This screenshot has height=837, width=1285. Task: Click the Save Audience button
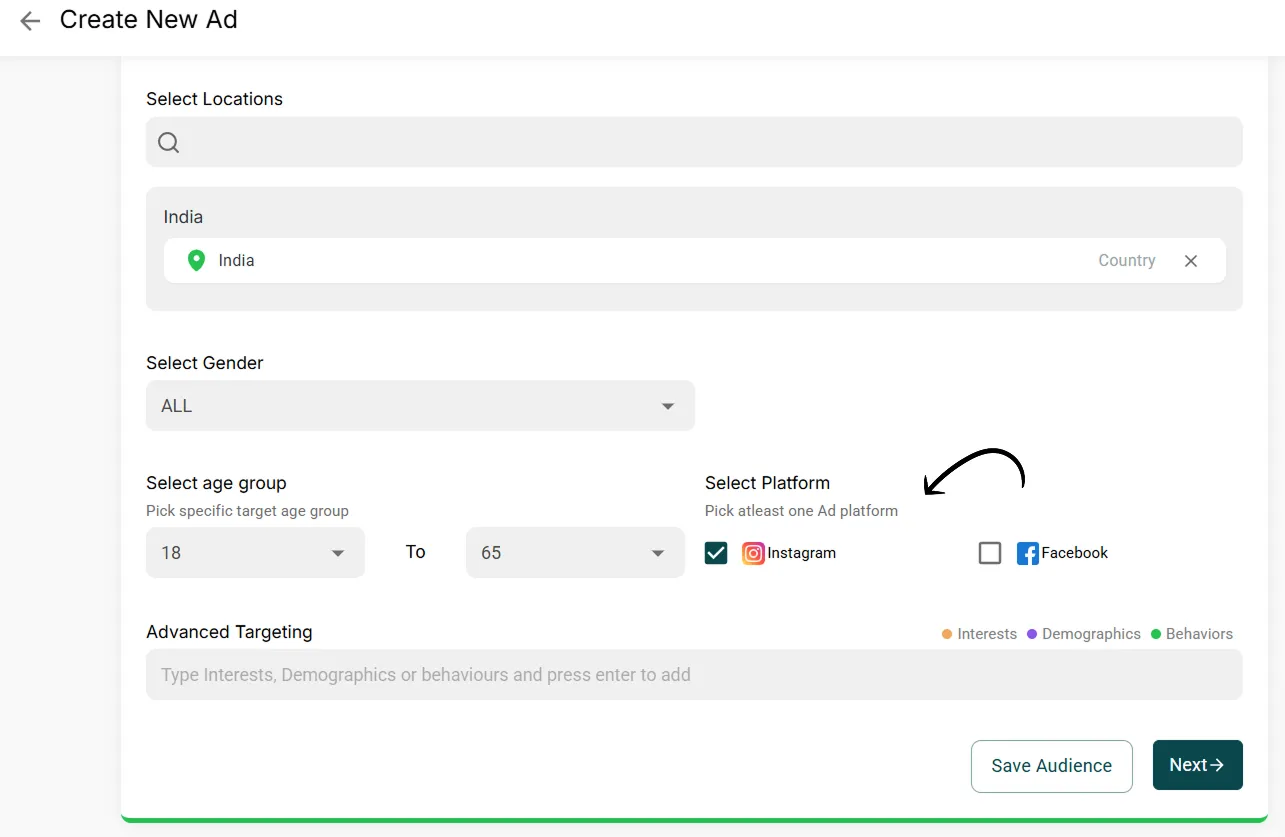1051,765
